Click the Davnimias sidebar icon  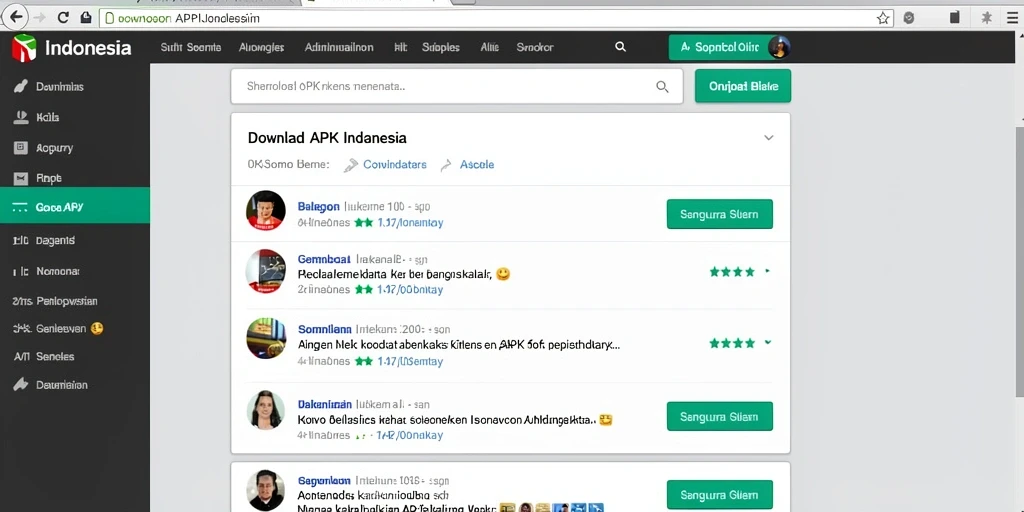(21, 86)
